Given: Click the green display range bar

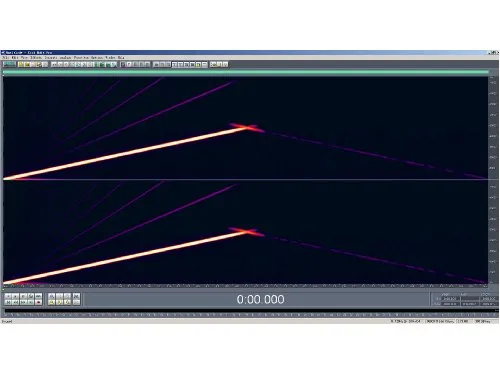Looking at the screenshot, I should (246, 72).
